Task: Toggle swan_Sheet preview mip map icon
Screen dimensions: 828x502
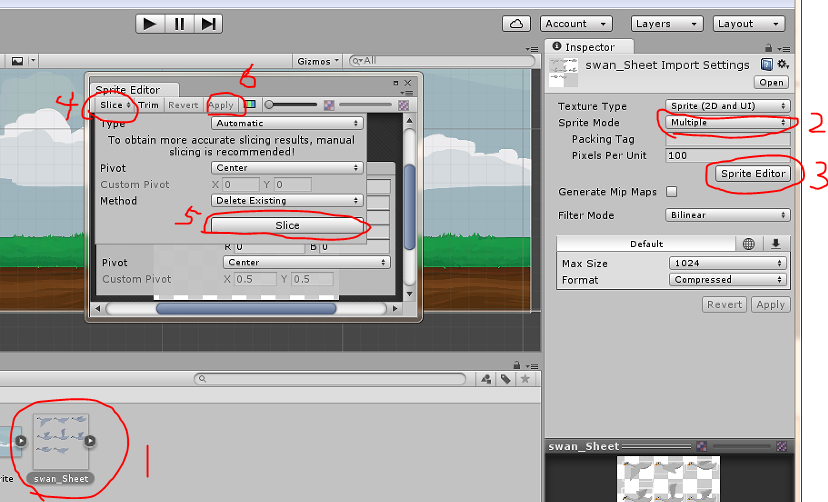Action: [x=782, y=447]
